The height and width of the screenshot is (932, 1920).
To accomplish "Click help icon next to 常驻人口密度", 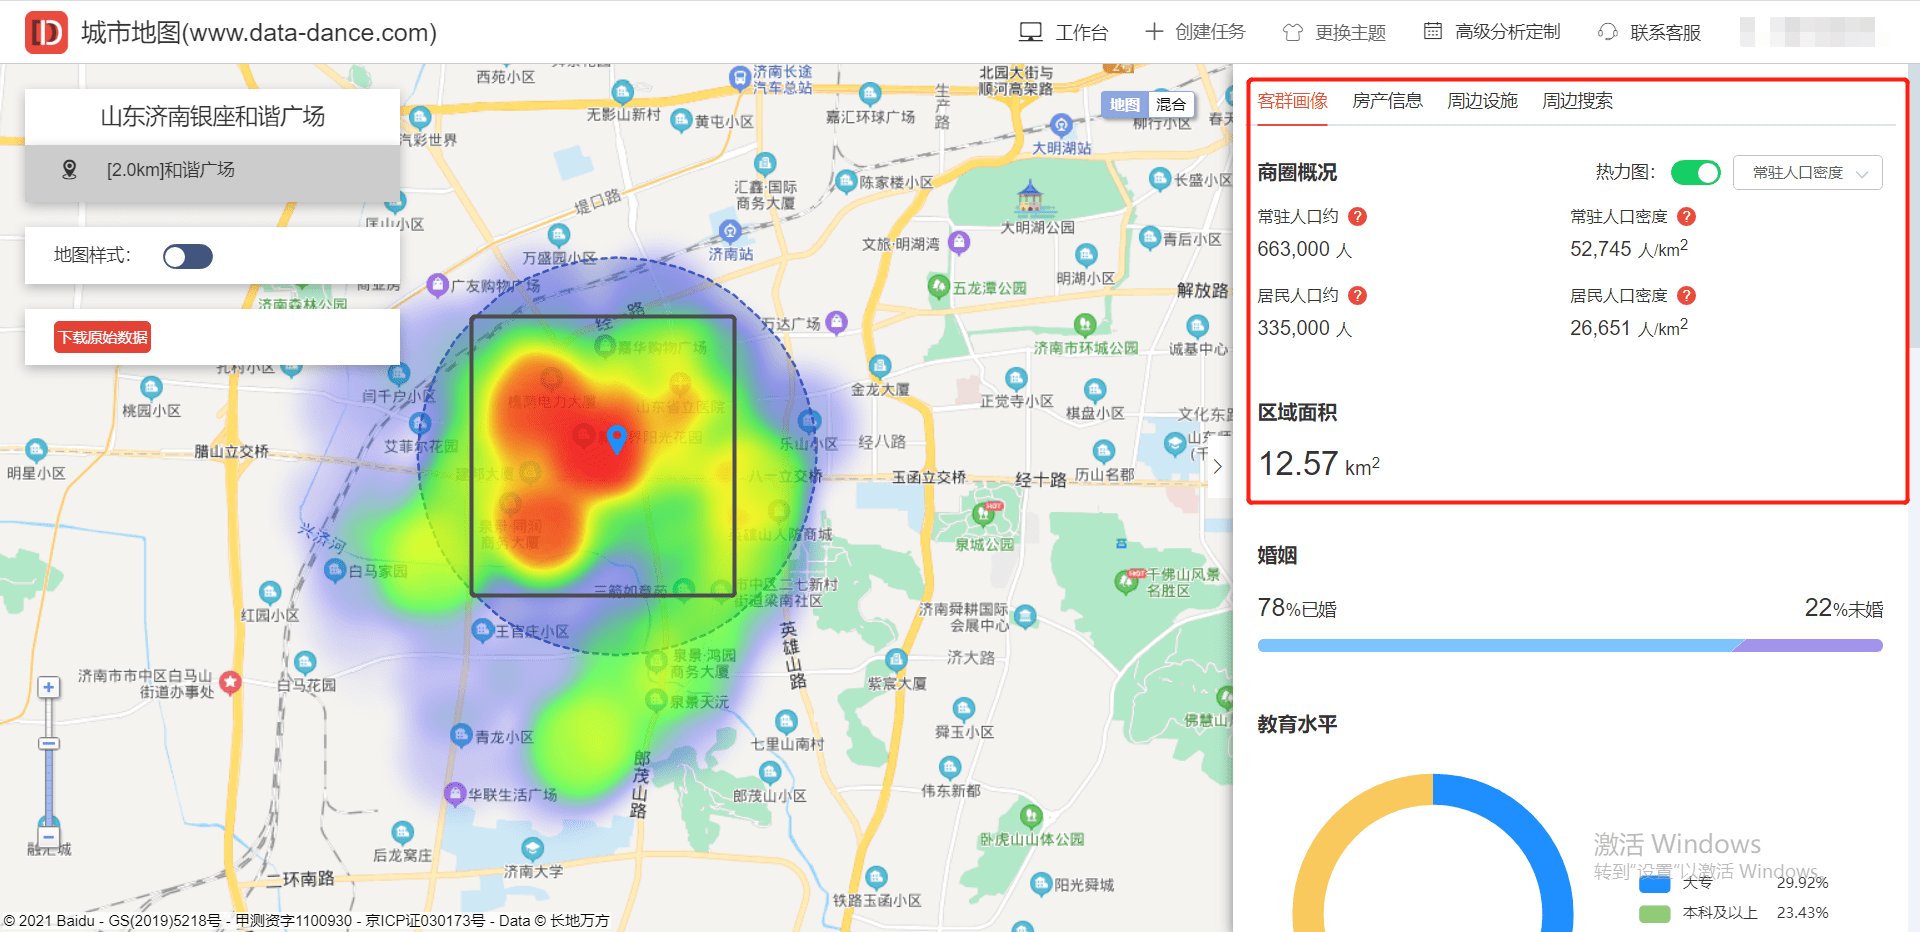I will pyautogui.click(x=1686, y=216).
